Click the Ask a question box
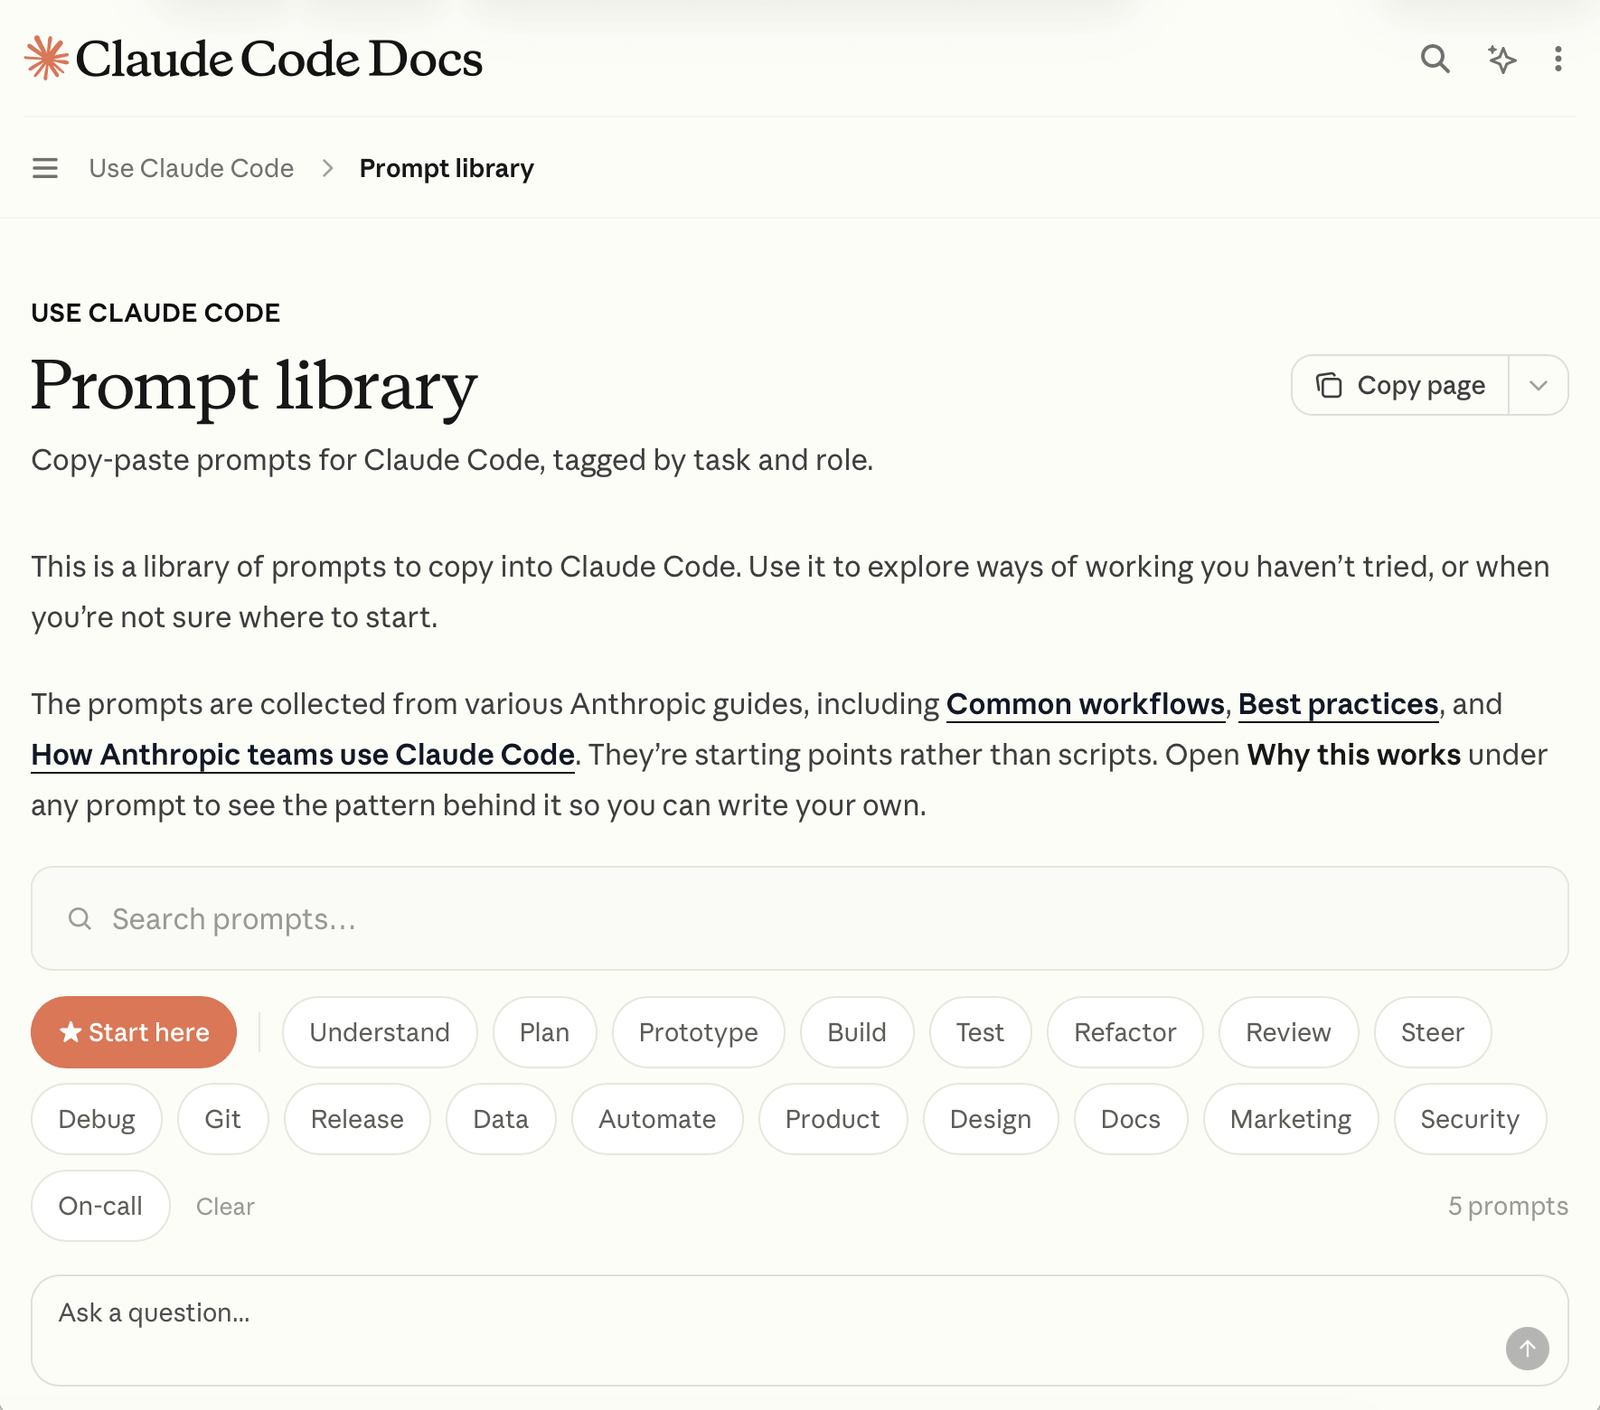This screenshot has width=1600, height=1410. click(800, 1330)
